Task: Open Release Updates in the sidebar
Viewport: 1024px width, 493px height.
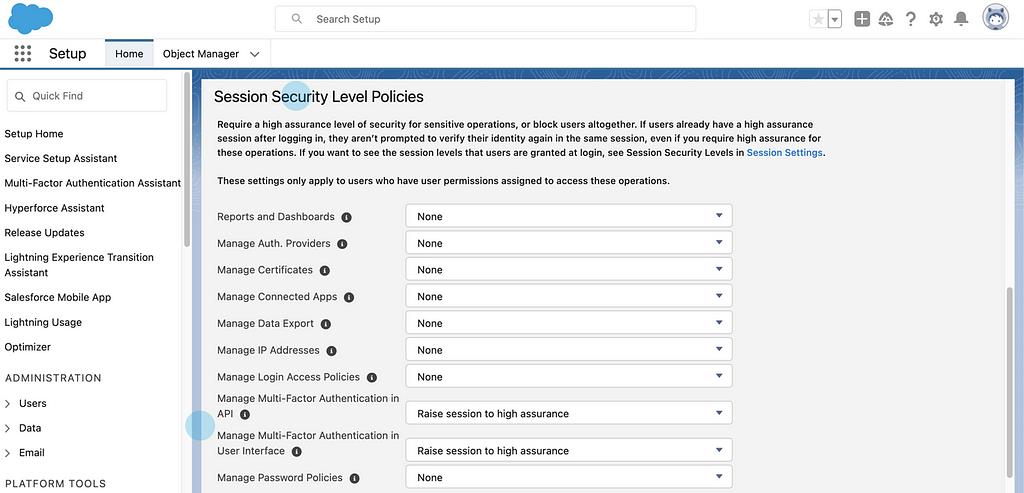Action: coord(44,233)
